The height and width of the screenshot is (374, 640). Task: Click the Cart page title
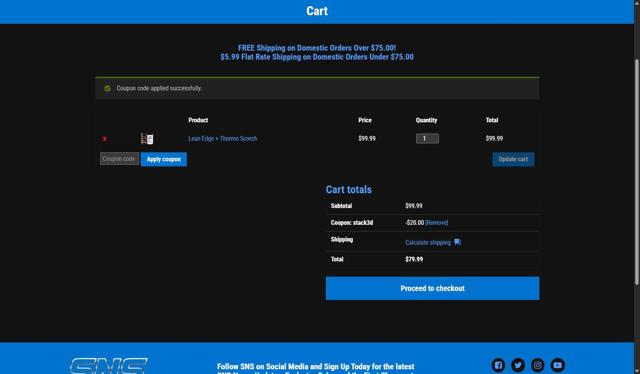click(317, 11)
